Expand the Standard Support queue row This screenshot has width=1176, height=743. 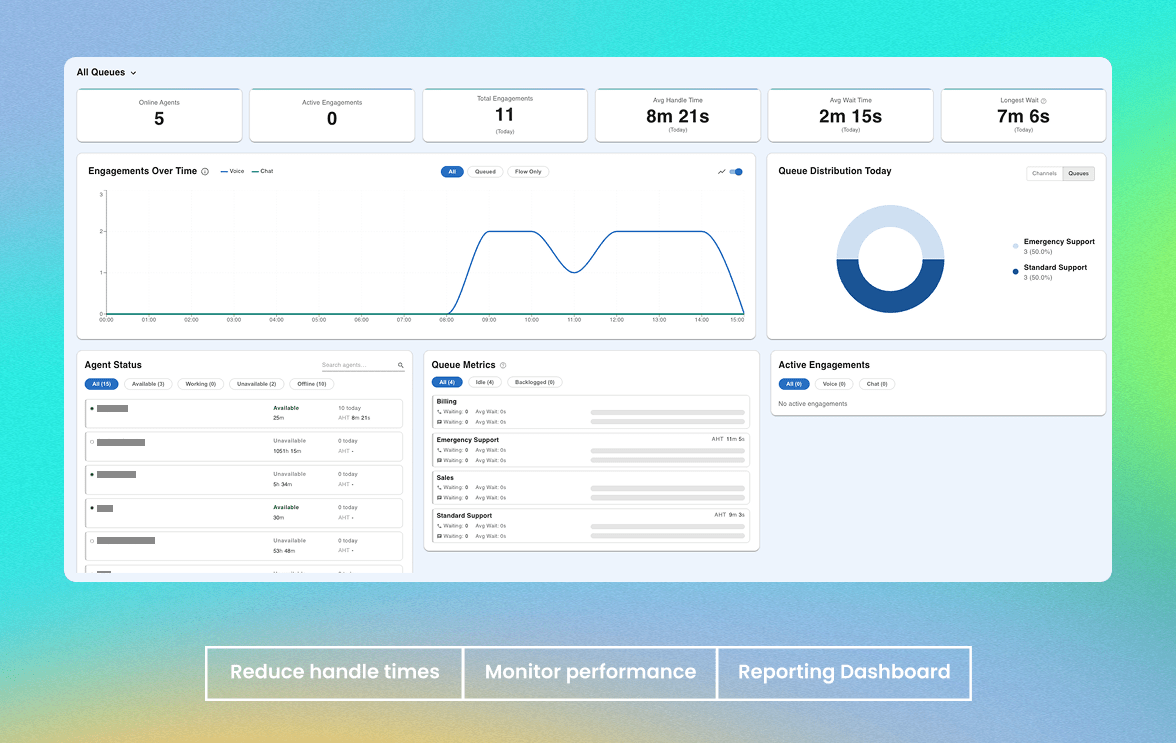pyautogui.click(x=590, y=516)
